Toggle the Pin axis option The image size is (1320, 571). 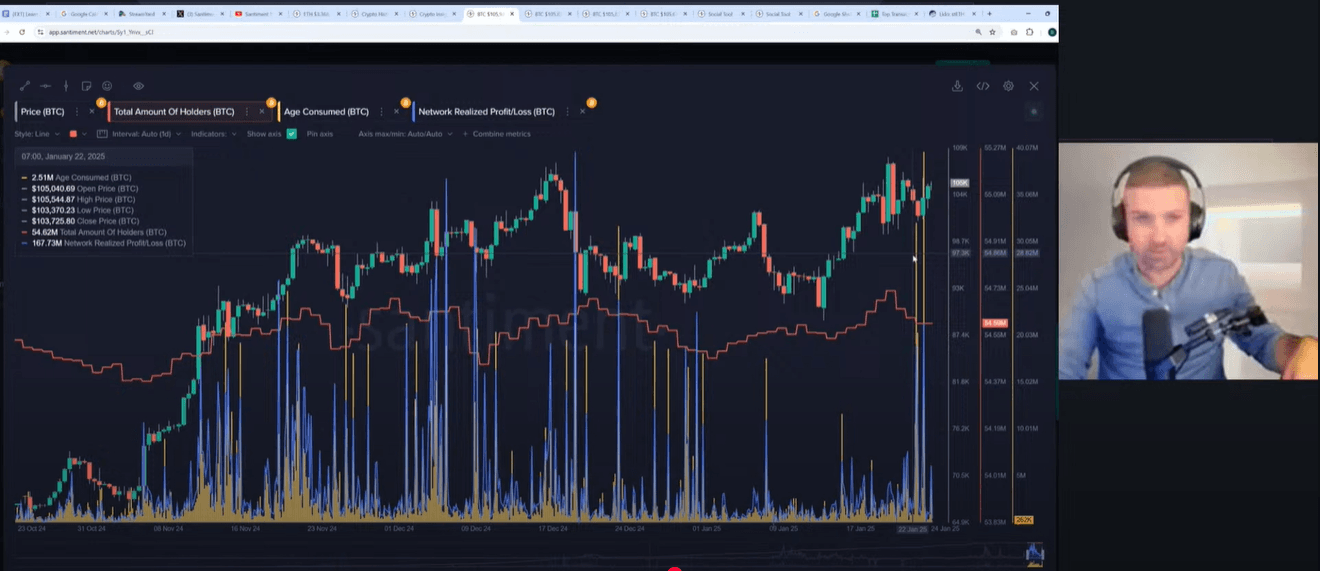tap(319, 134)
